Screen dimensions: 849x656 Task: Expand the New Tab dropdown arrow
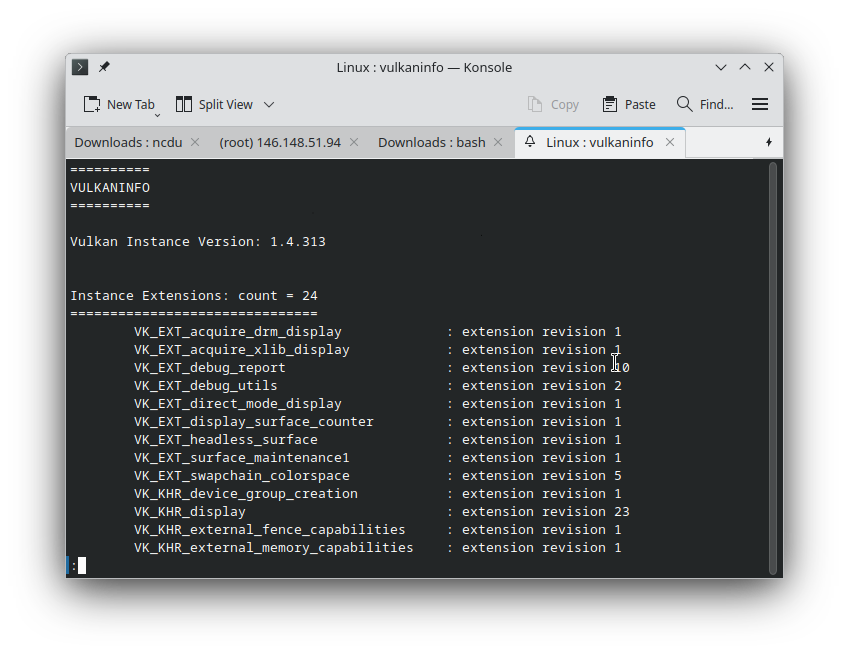point(158,115)
